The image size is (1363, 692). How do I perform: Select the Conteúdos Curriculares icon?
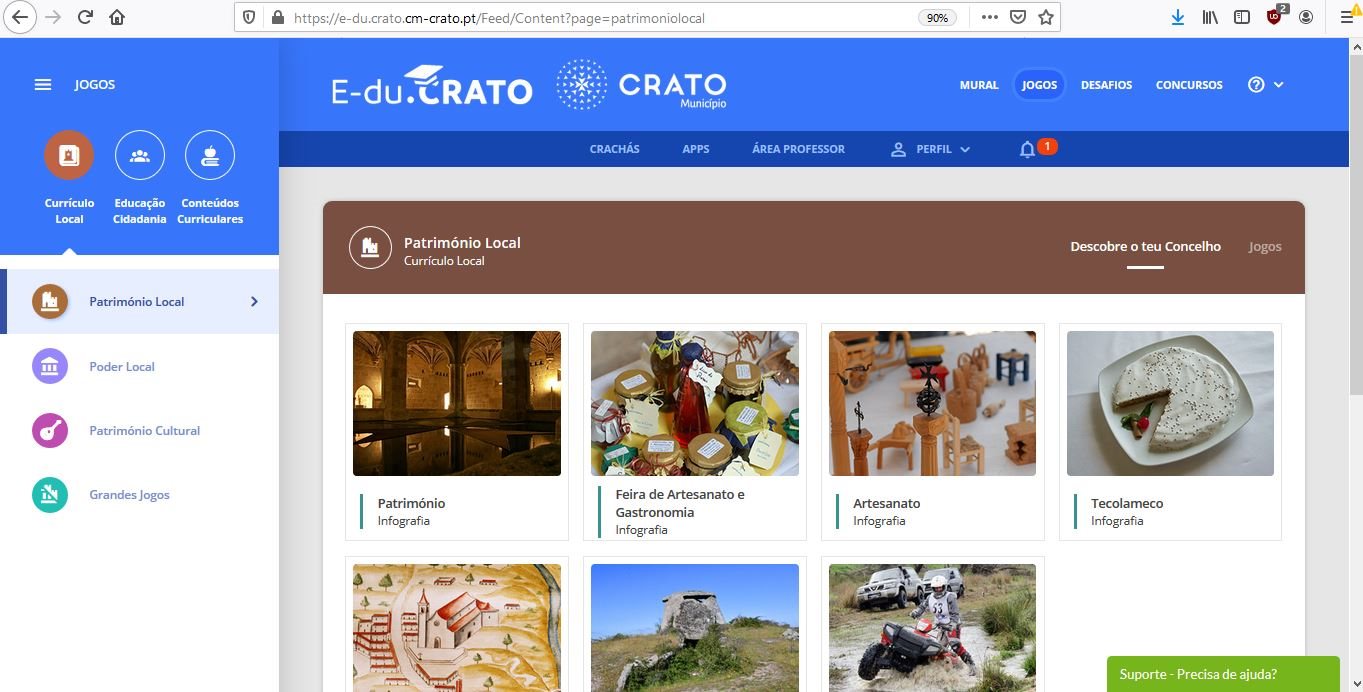(x=210, y=156)
